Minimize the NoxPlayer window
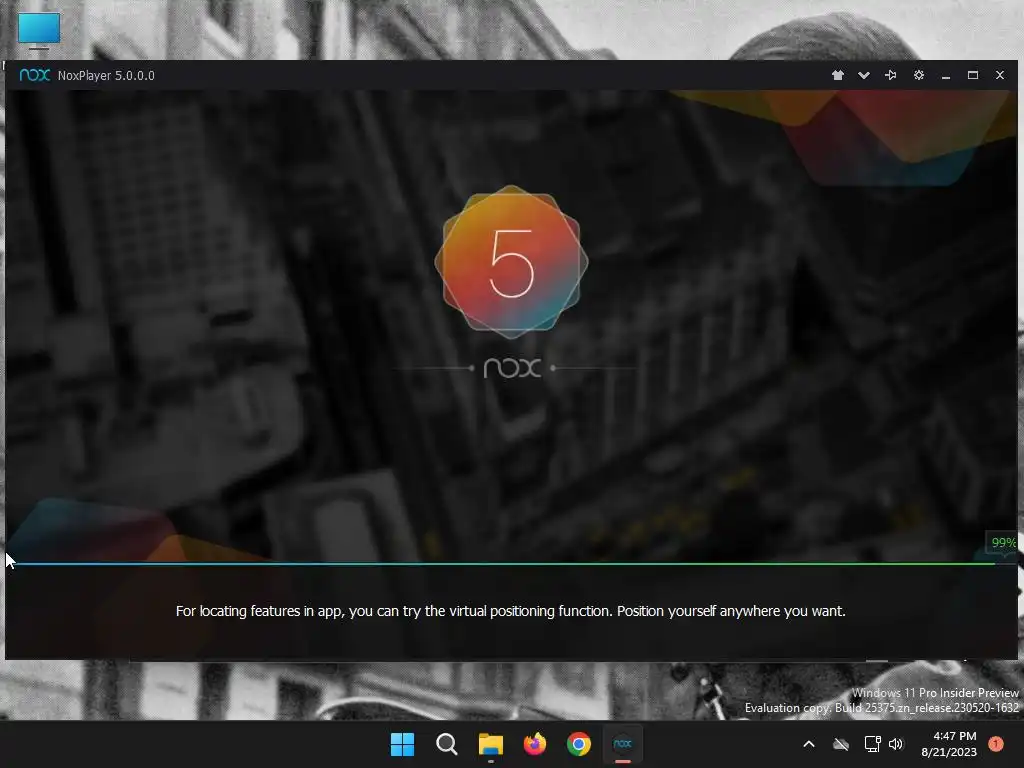The height and width of the screenshot is (768, 1024). tap(946, 76)
